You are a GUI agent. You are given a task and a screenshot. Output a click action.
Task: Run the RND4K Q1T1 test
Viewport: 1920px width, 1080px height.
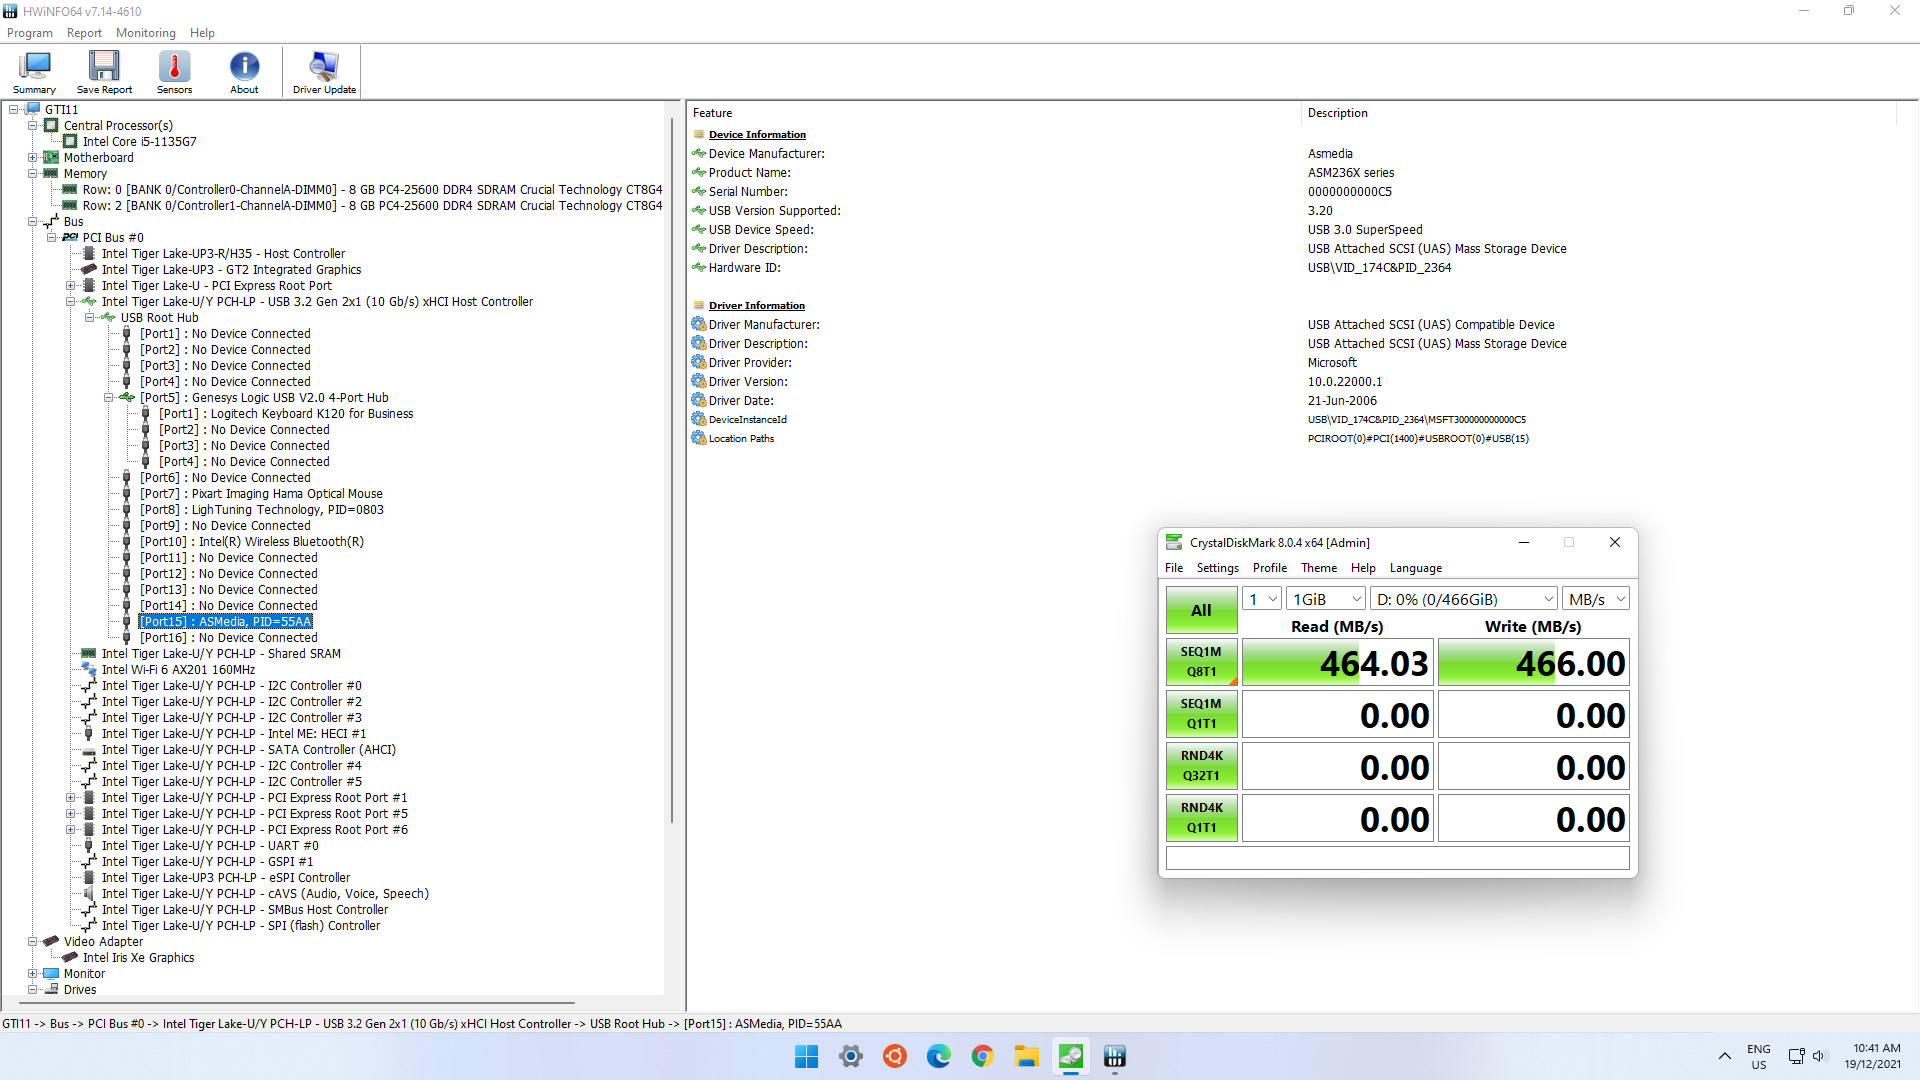click(1201, 818)
